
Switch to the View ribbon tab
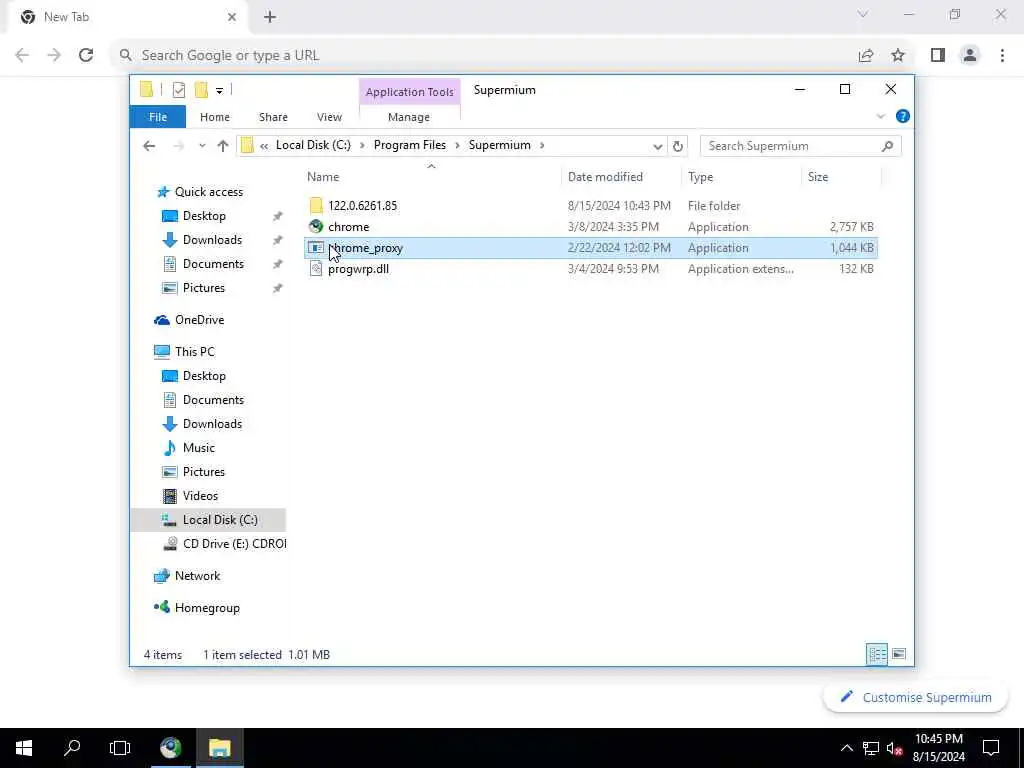(329, 117)
